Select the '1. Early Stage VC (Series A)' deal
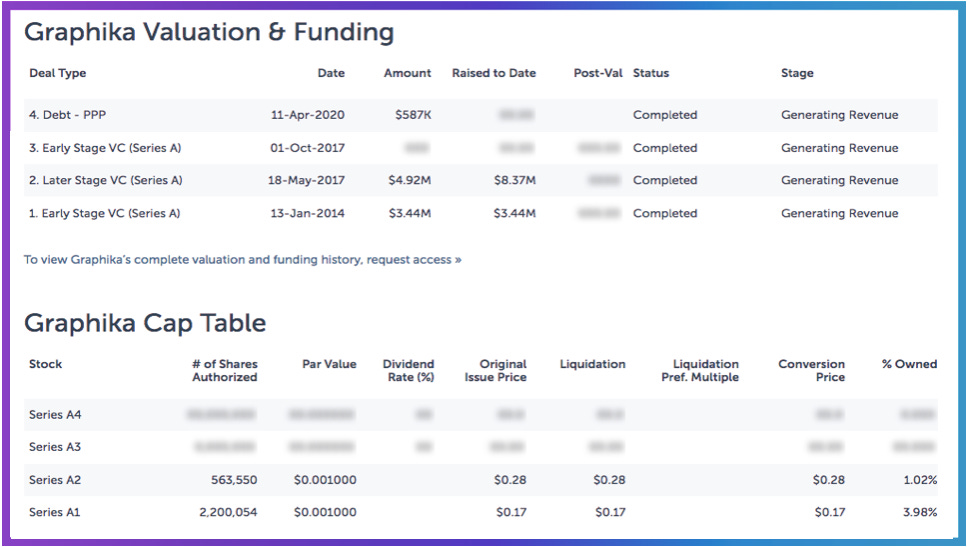 [481, 213]
